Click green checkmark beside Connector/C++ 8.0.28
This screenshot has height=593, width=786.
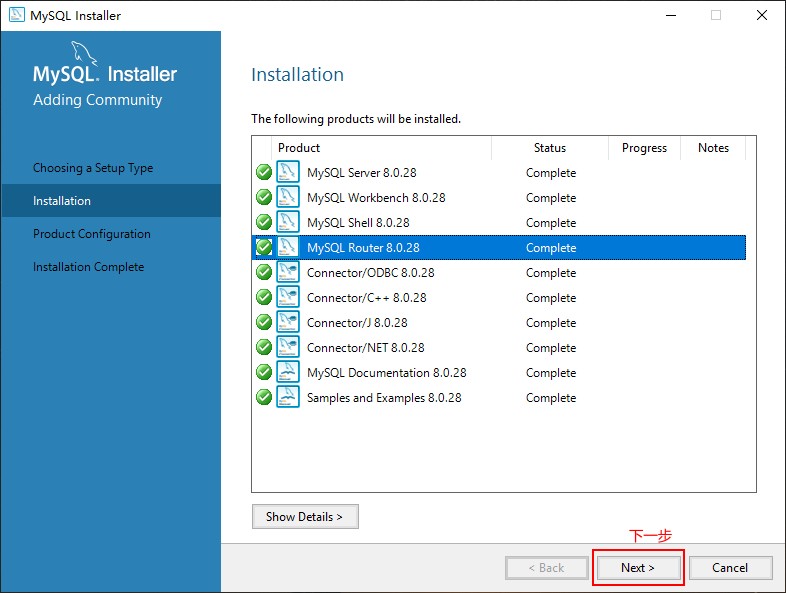point(264,297)
